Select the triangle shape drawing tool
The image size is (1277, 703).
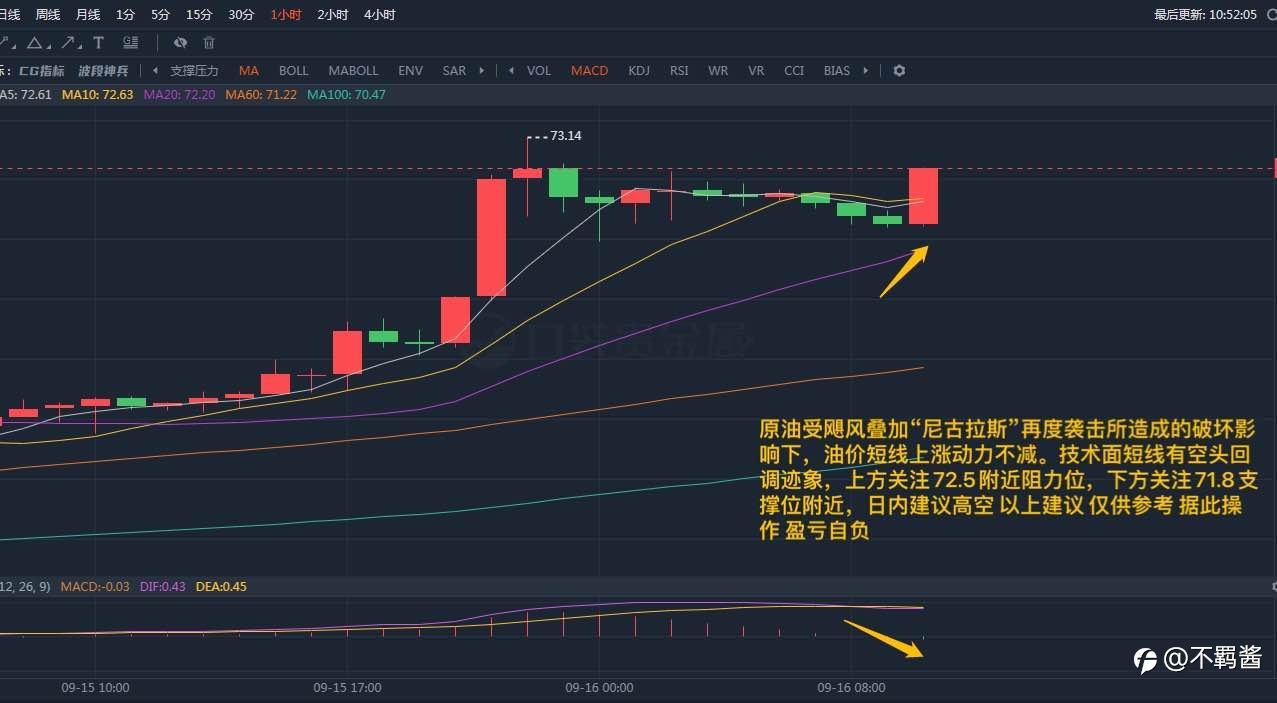coord(35,43)
